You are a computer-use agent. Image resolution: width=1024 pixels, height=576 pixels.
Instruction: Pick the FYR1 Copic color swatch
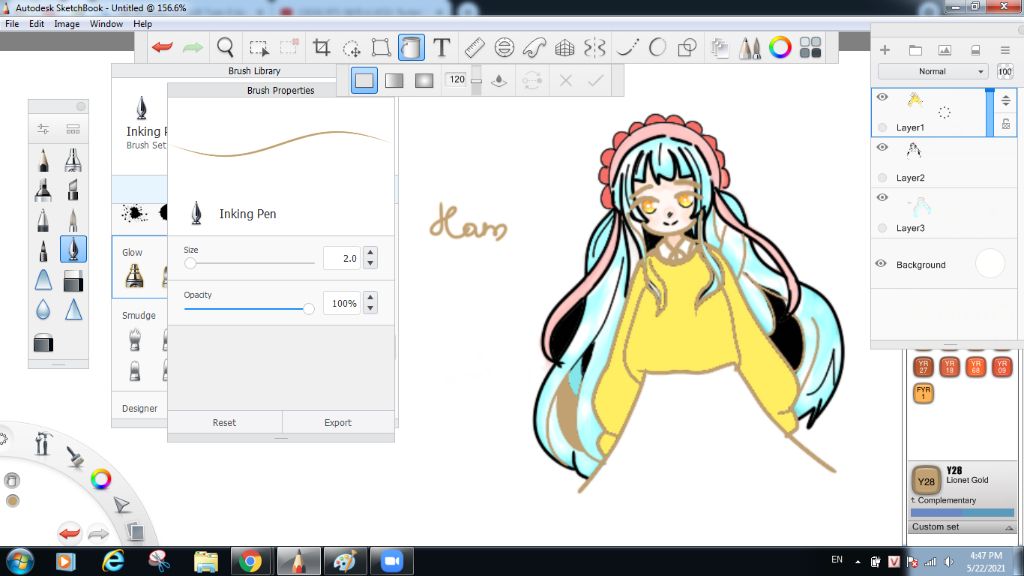923,392
